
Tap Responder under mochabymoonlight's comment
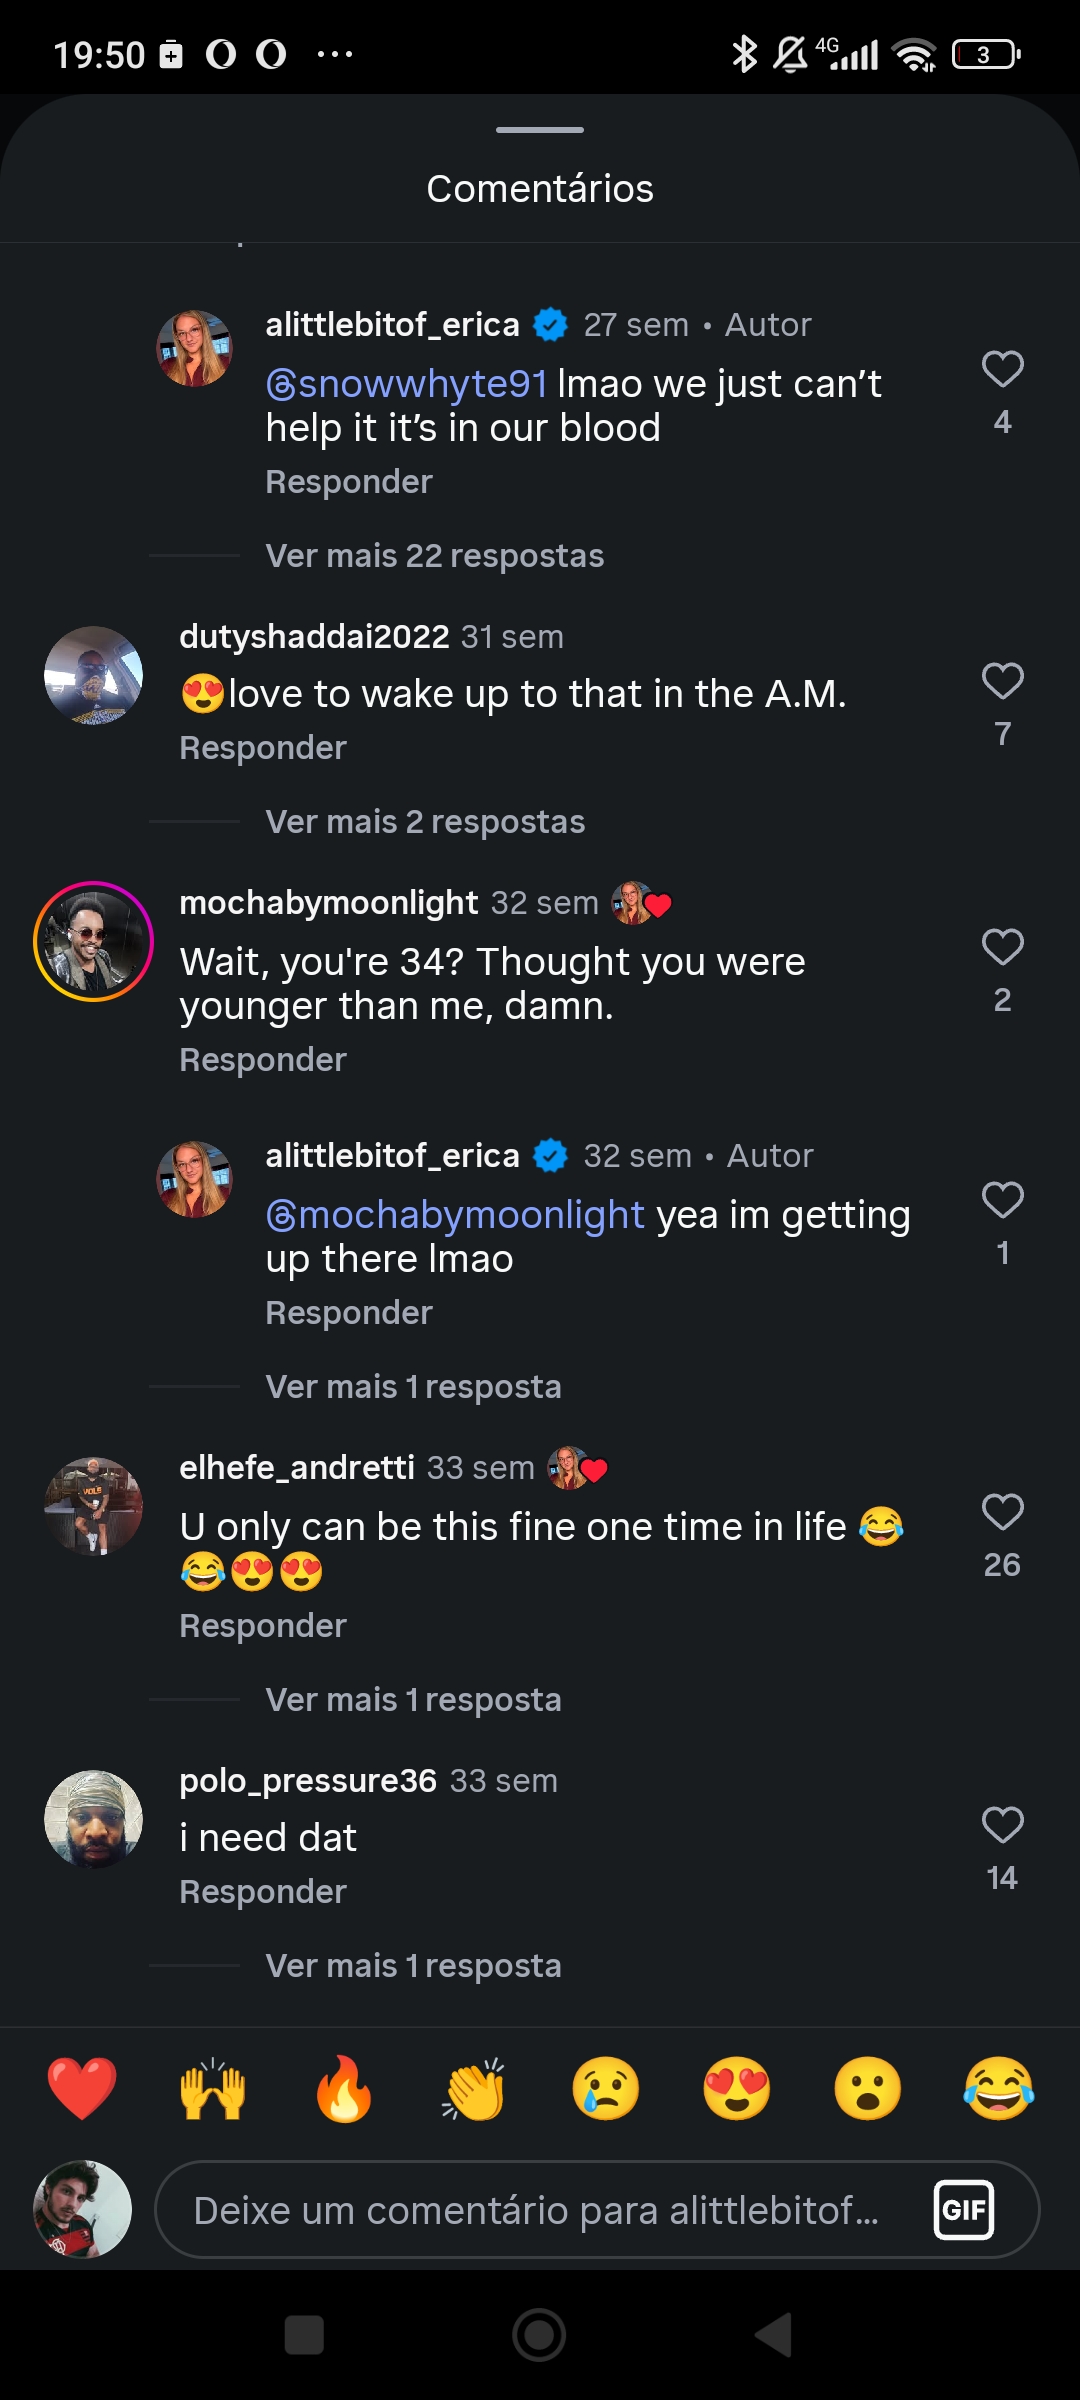[263, 1060]
